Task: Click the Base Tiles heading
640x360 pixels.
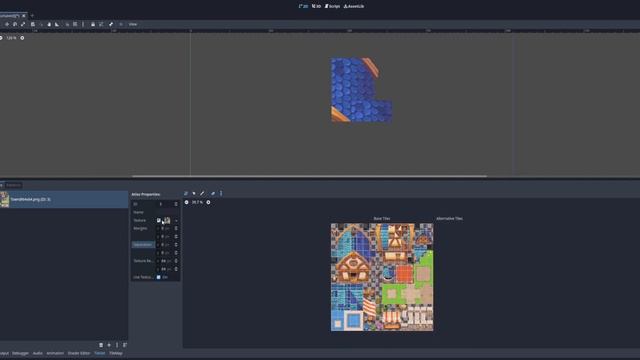Action: pyautogui.click(x=382, y=219)
